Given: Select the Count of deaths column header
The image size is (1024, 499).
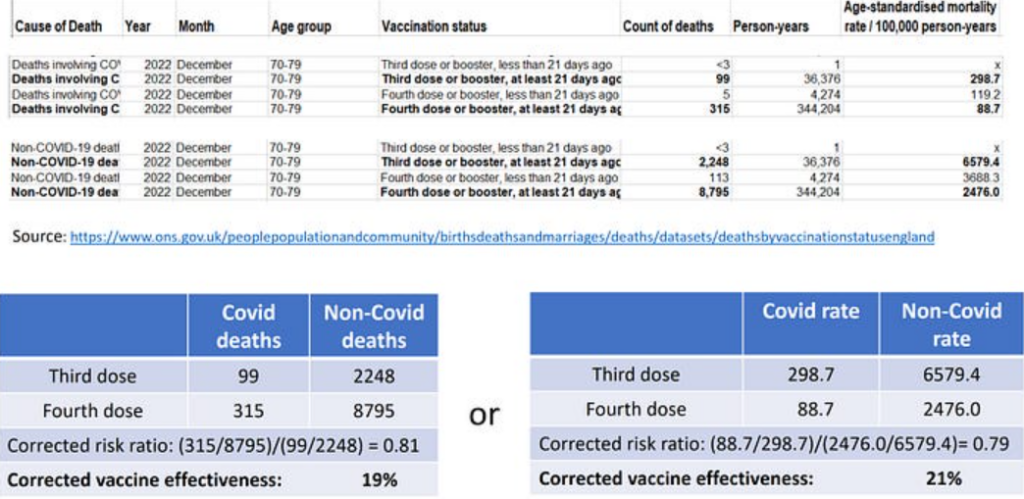Looking at the screenshot, I should (x=668, y=27).
